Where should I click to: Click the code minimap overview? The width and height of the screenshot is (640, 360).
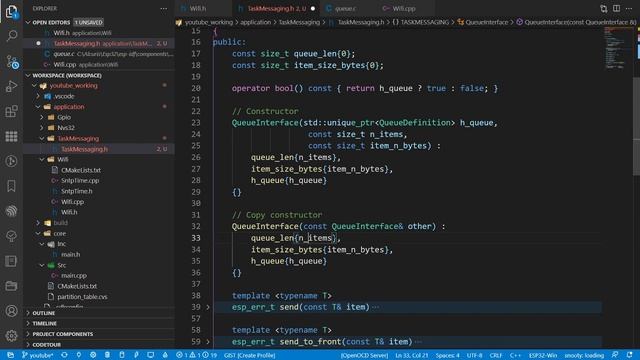click(x=618, y=48)
